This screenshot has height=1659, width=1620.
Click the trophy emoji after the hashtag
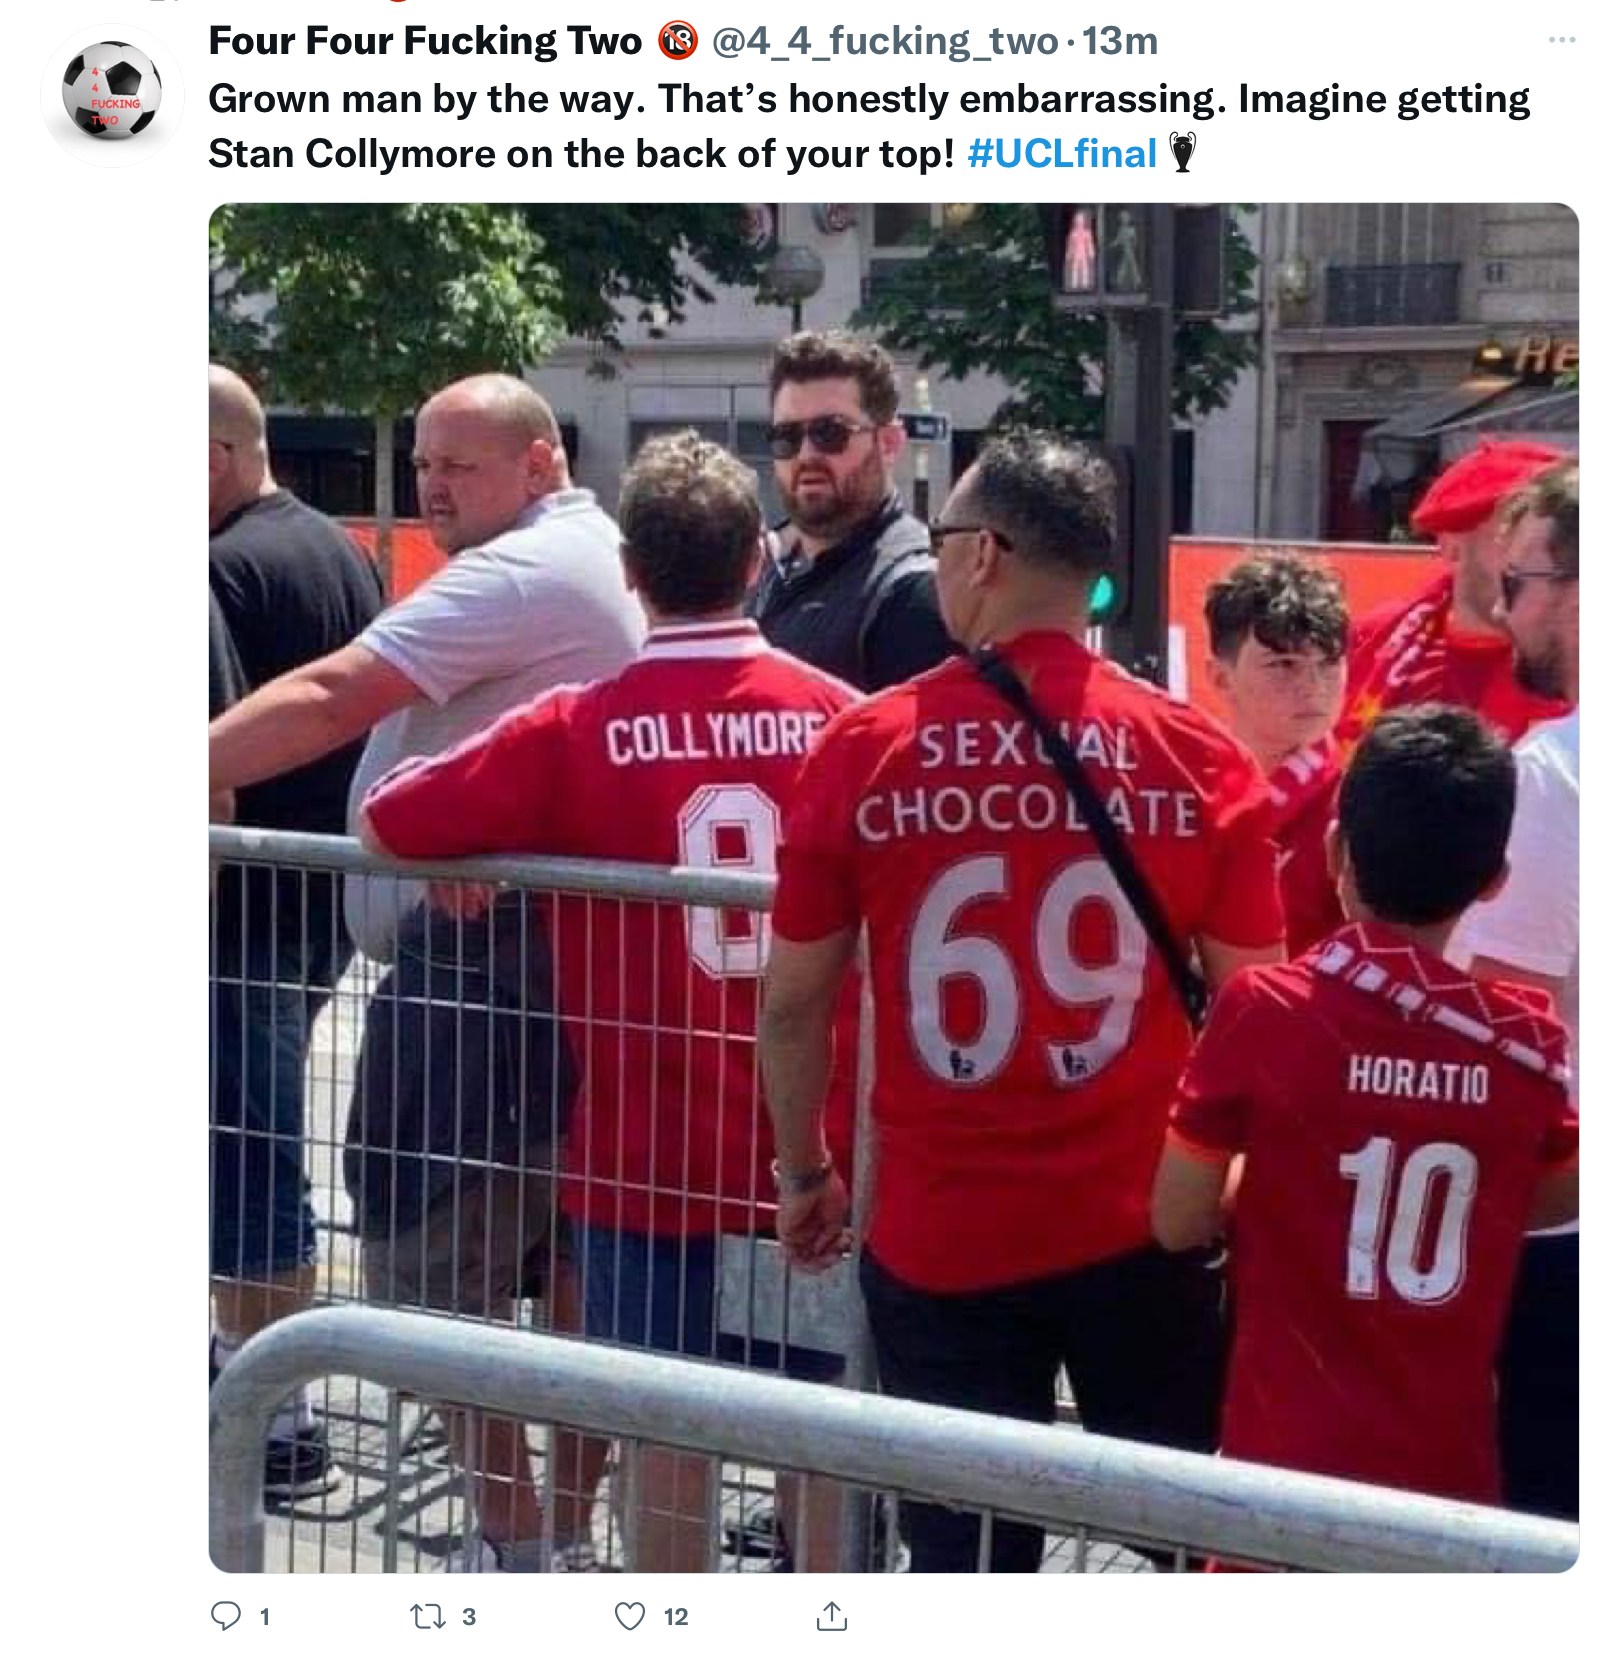point(1183,153)
